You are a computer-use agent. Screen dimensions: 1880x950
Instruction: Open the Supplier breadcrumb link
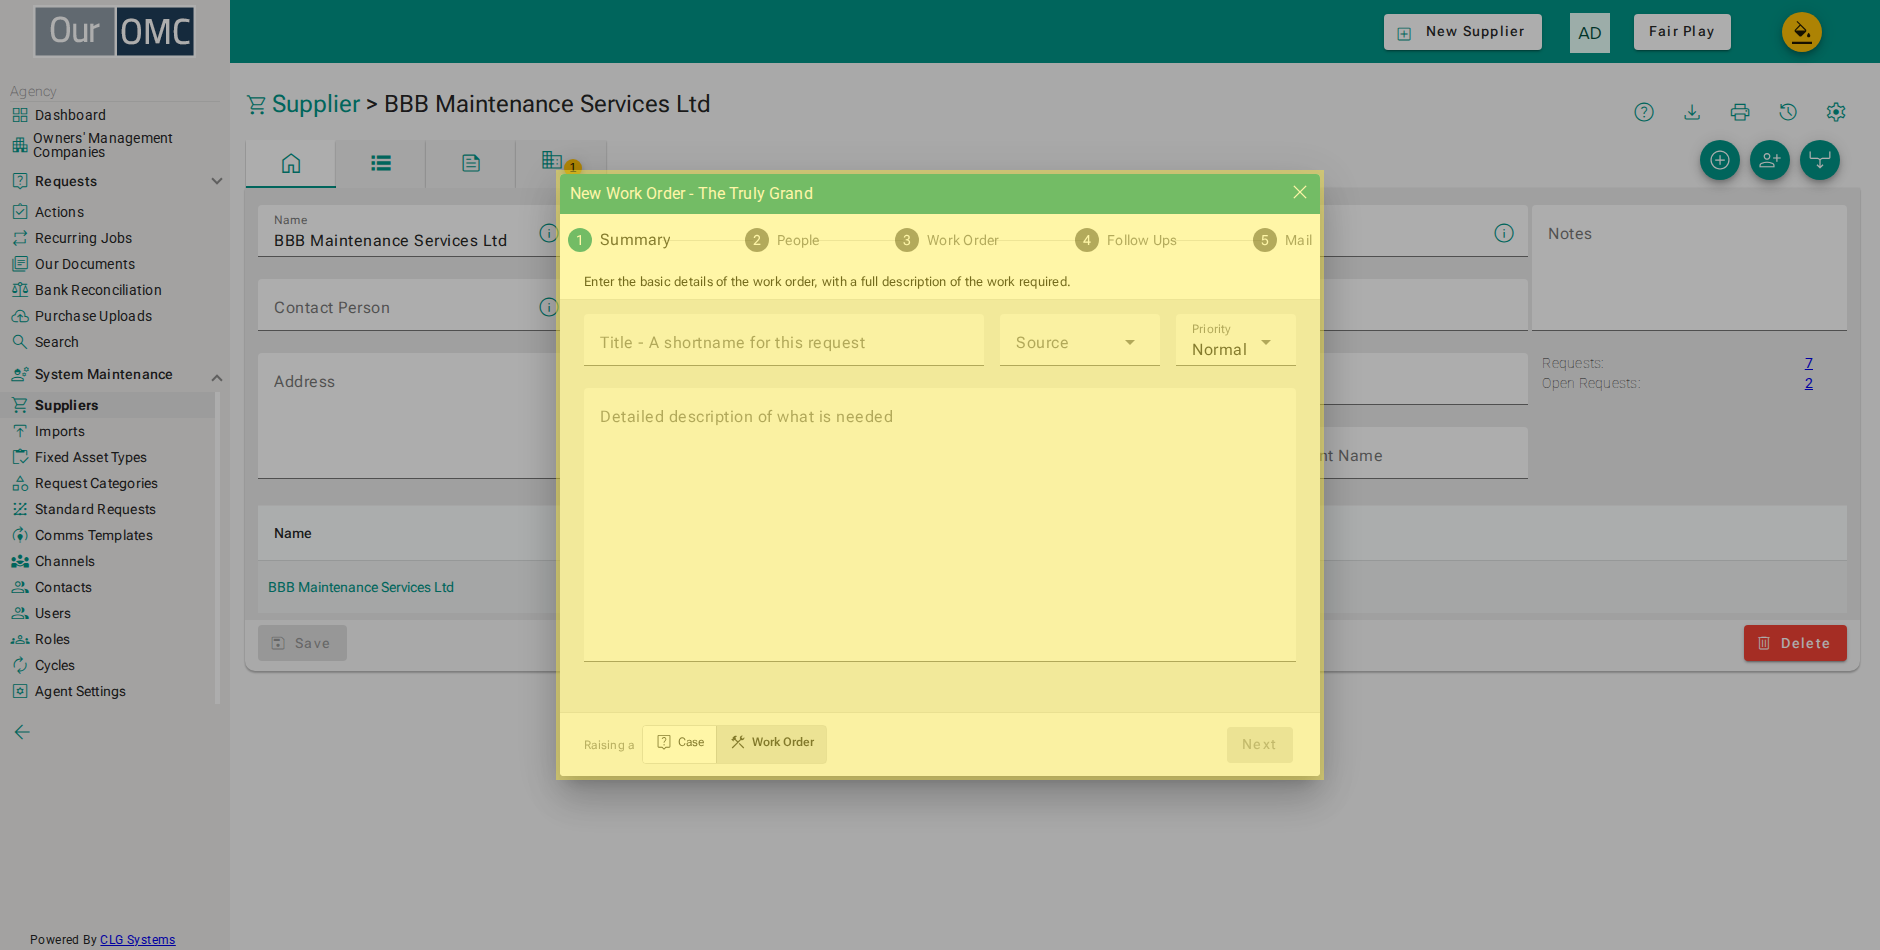tap(316, 104)
